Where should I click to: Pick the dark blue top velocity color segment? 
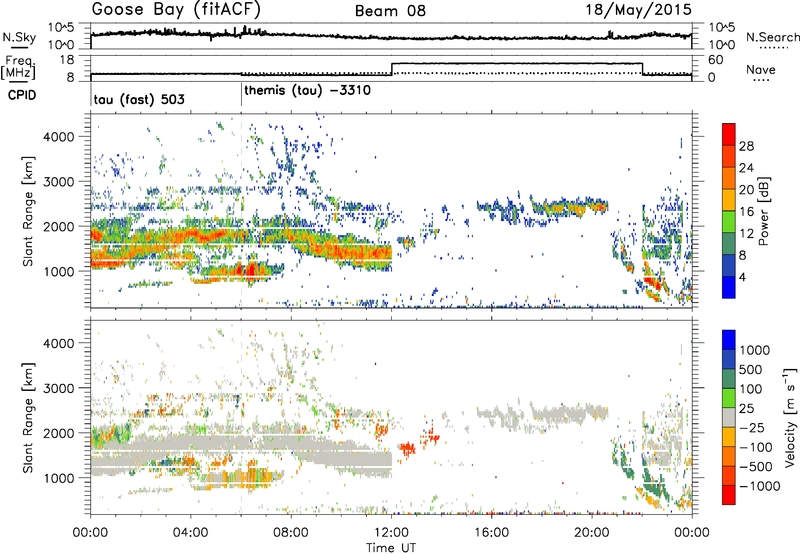tap(729, 340)
